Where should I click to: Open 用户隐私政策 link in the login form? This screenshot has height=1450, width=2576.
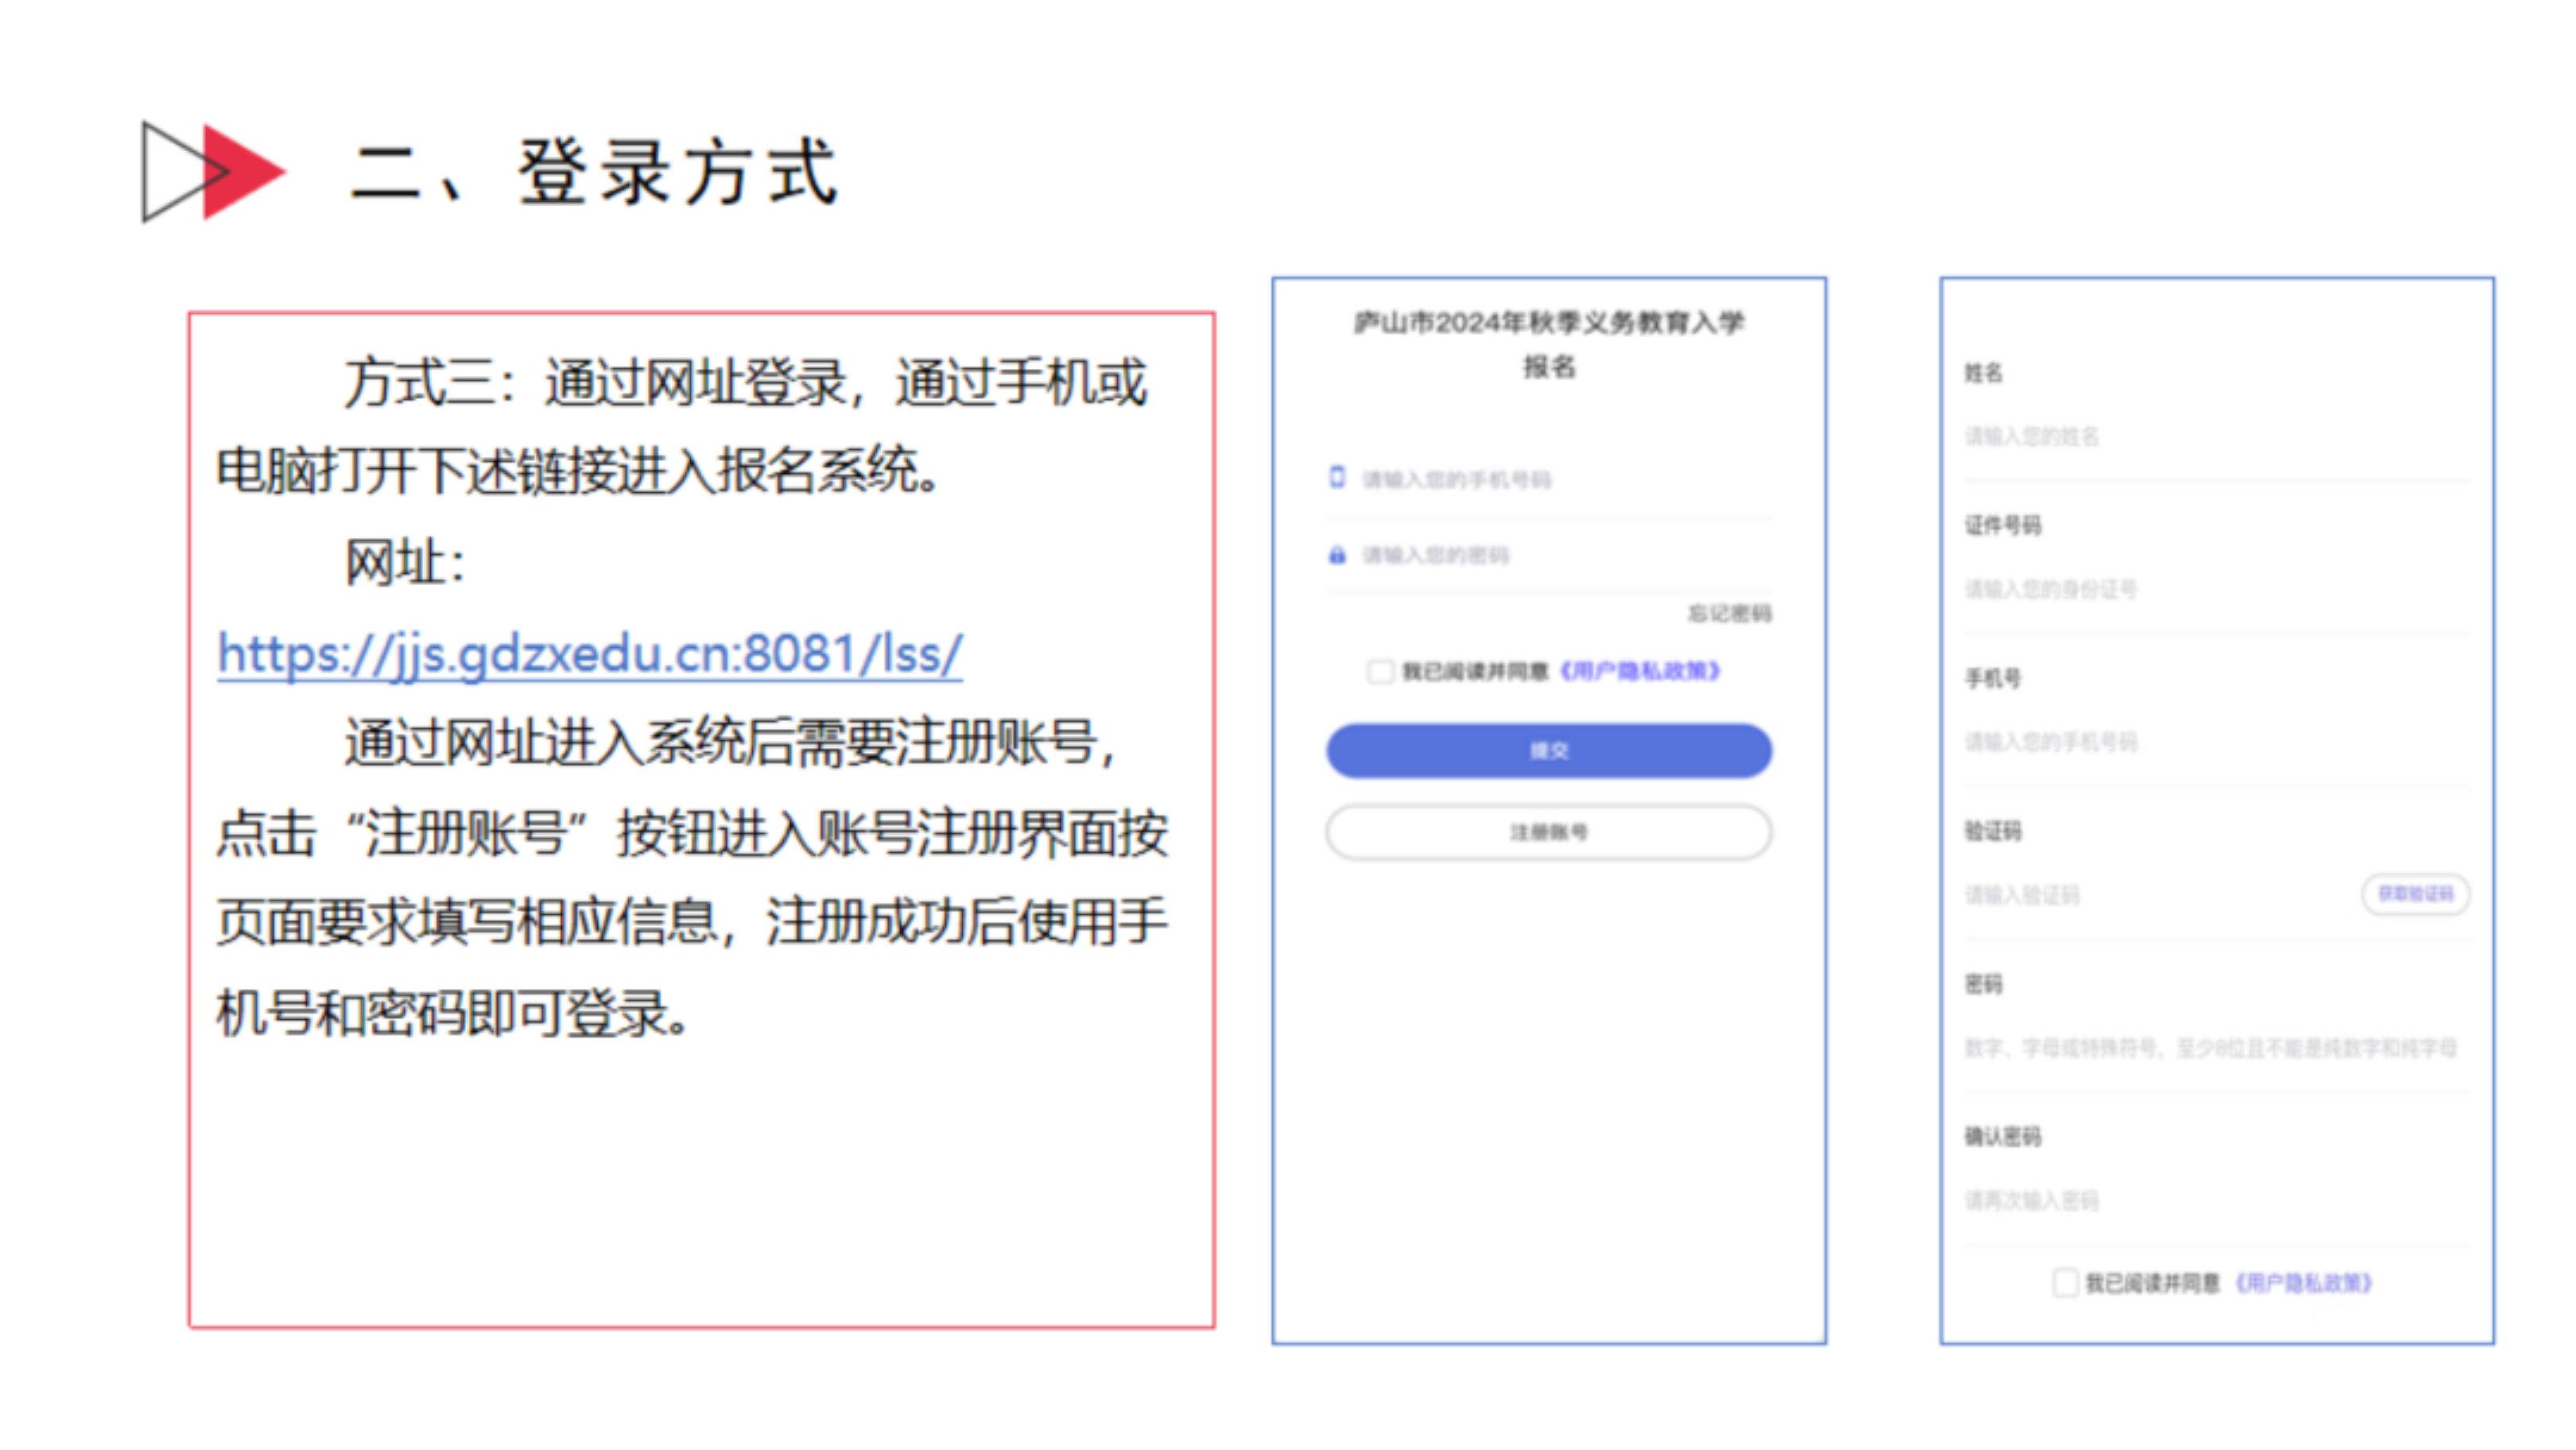point(1640,671)
